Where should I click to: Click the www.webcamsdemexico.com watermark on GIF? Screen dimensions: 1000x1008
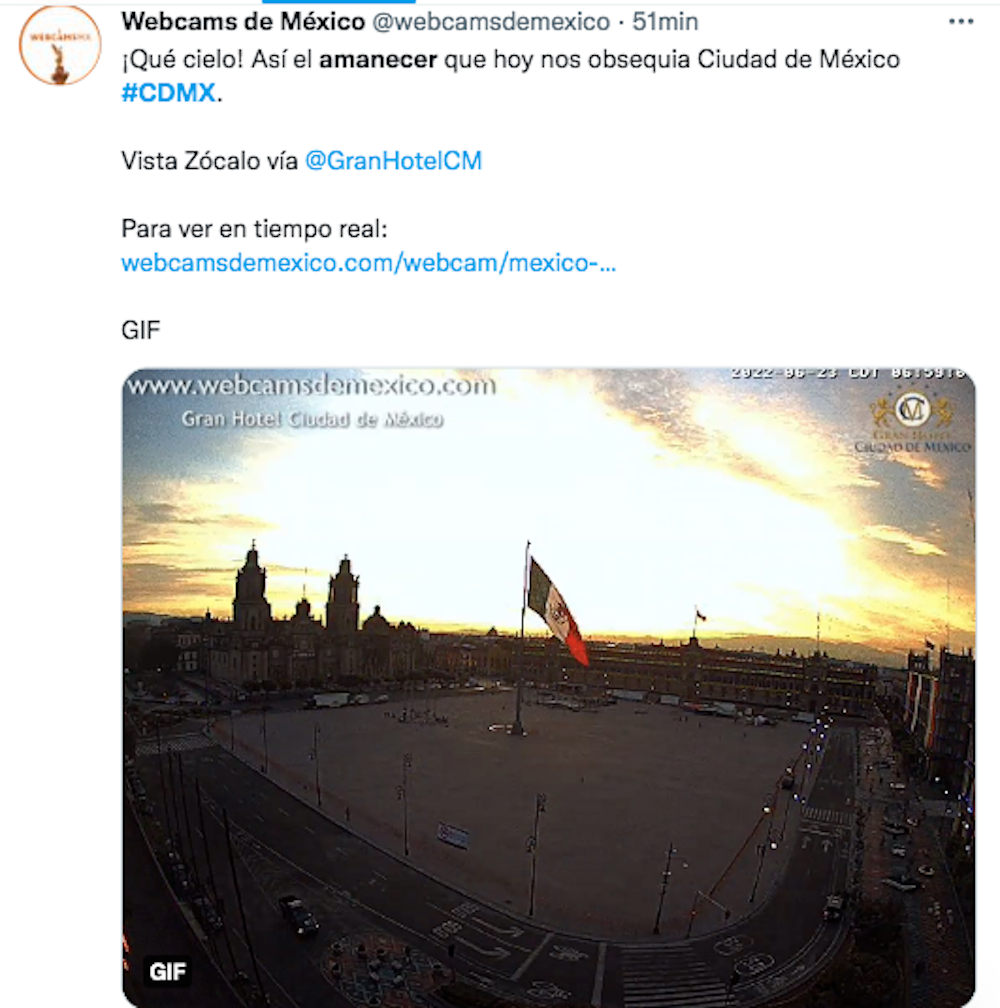312,386
